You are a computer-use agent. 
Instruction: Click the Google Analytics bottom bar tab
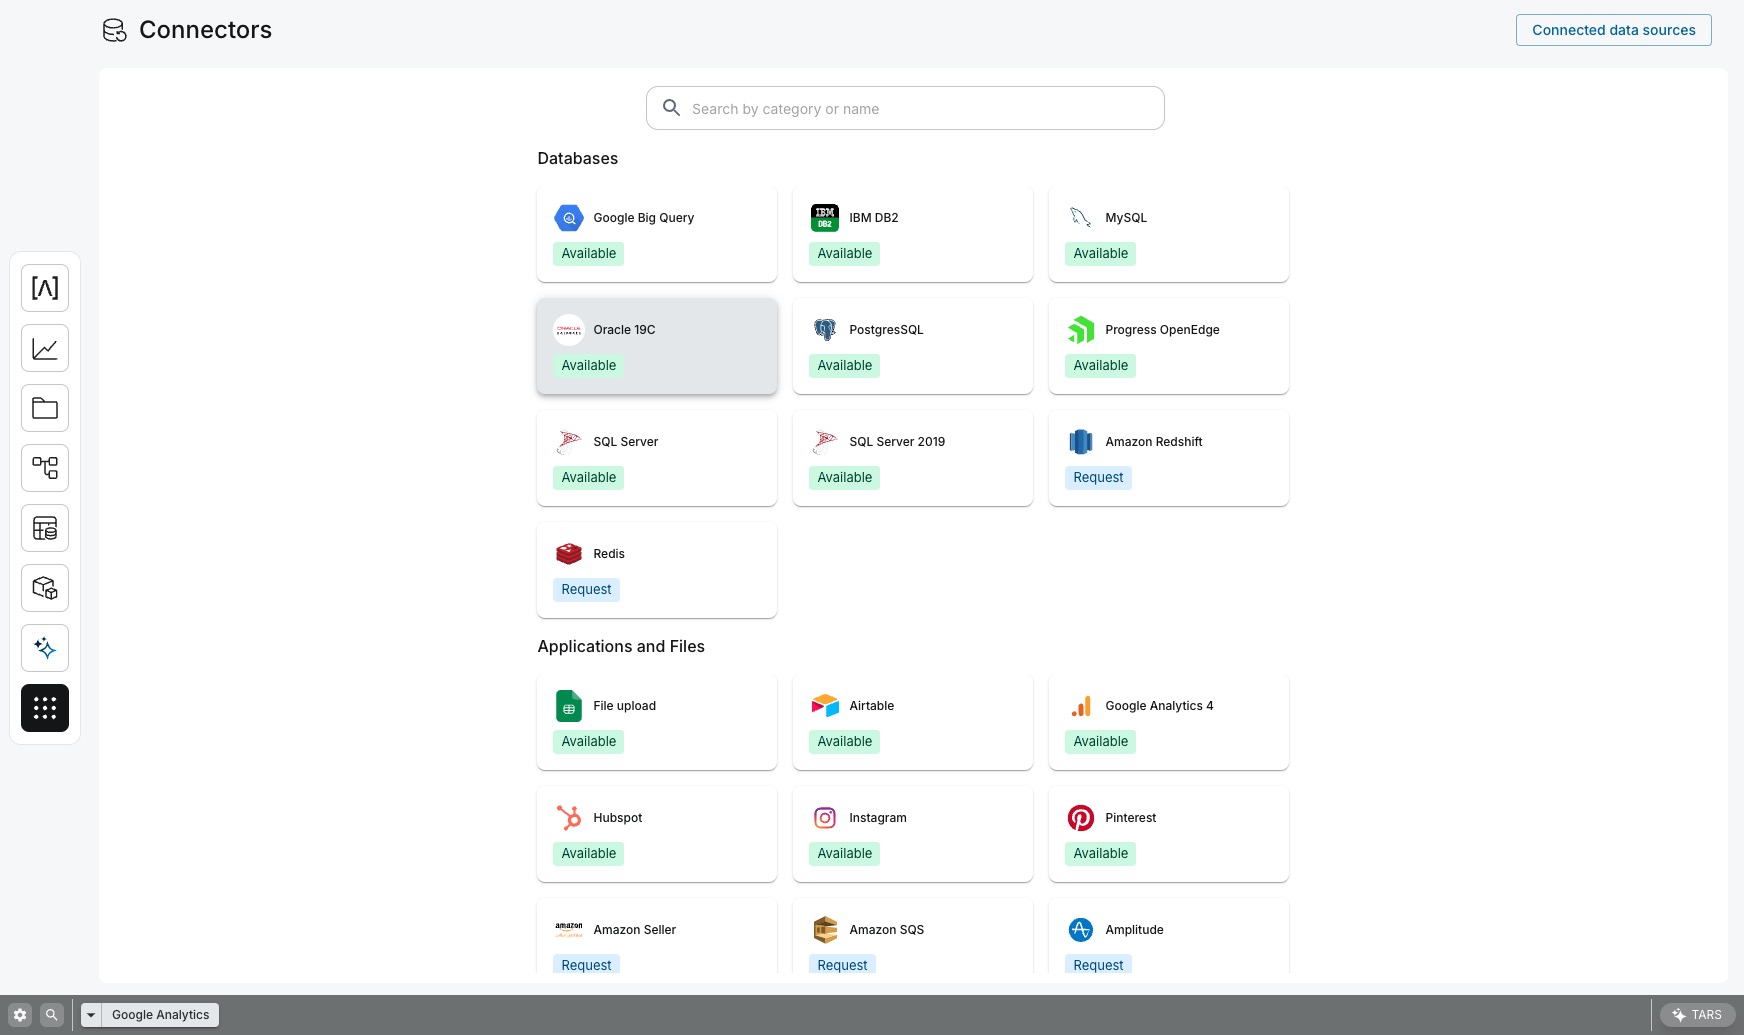pos(160,1015)
